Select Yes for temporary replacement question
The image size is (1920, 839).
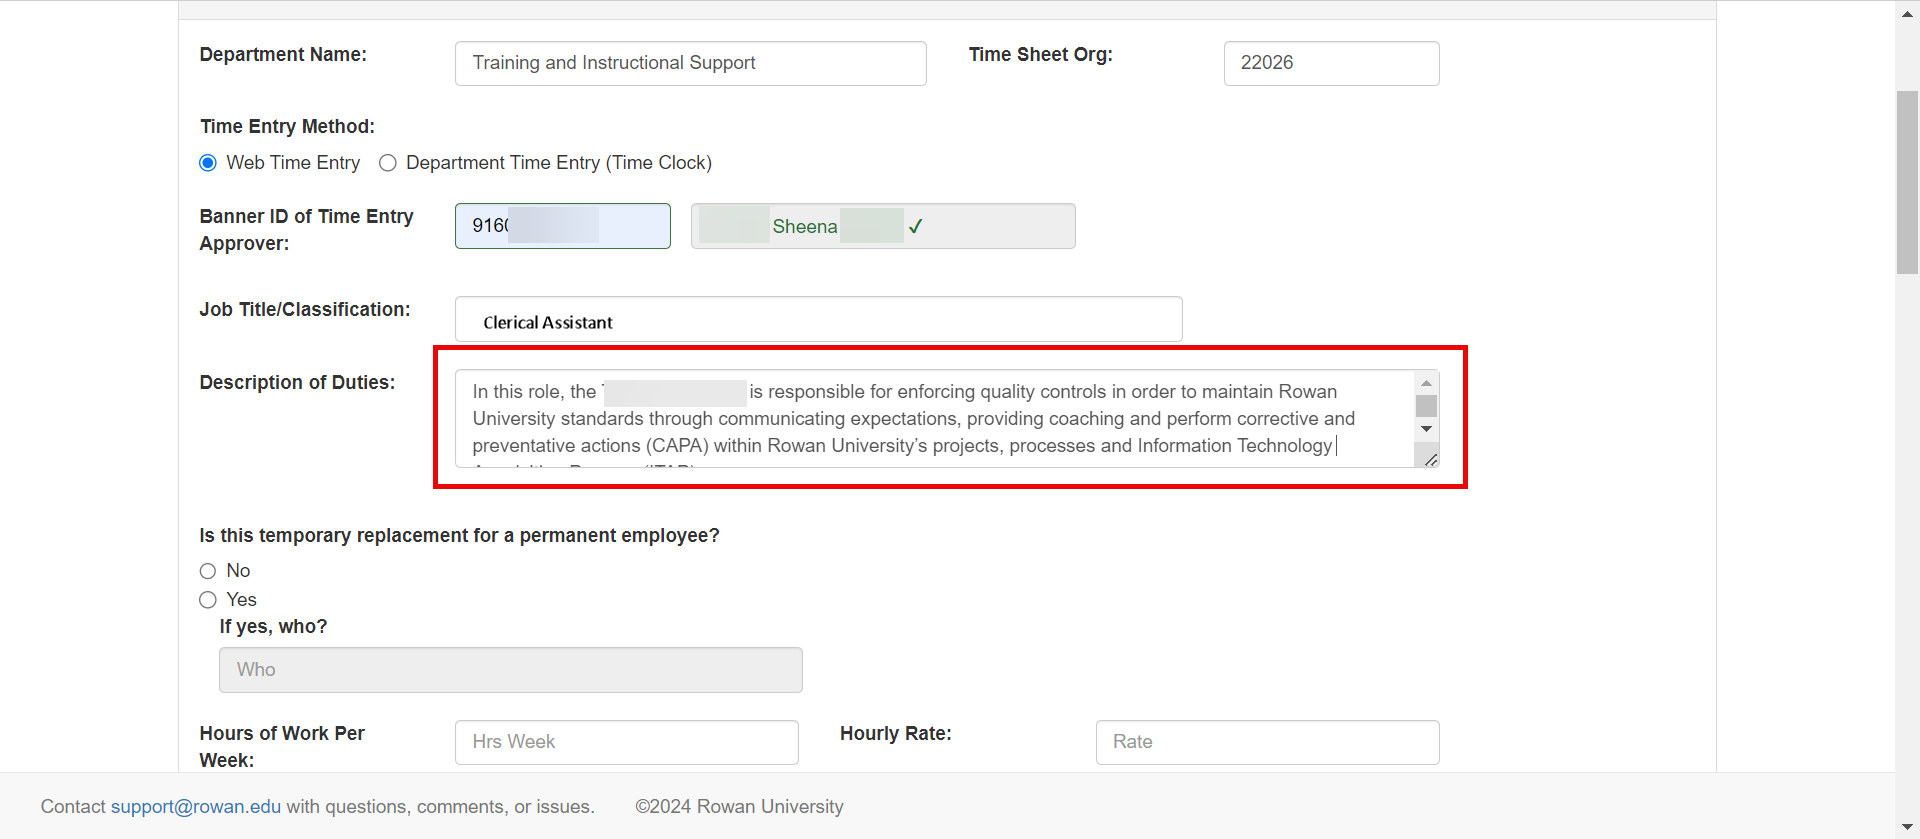coord(208,600)
